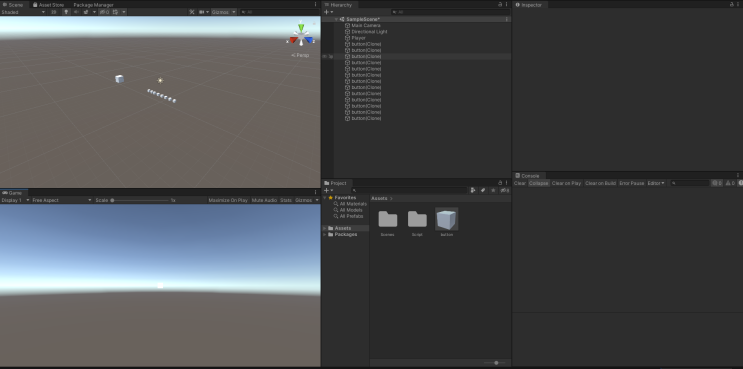Image resolution: width=743 pixels, height=369 pixels.
Task: Open Scene Gizmos dropdown arrow
Action: point(234,12)
